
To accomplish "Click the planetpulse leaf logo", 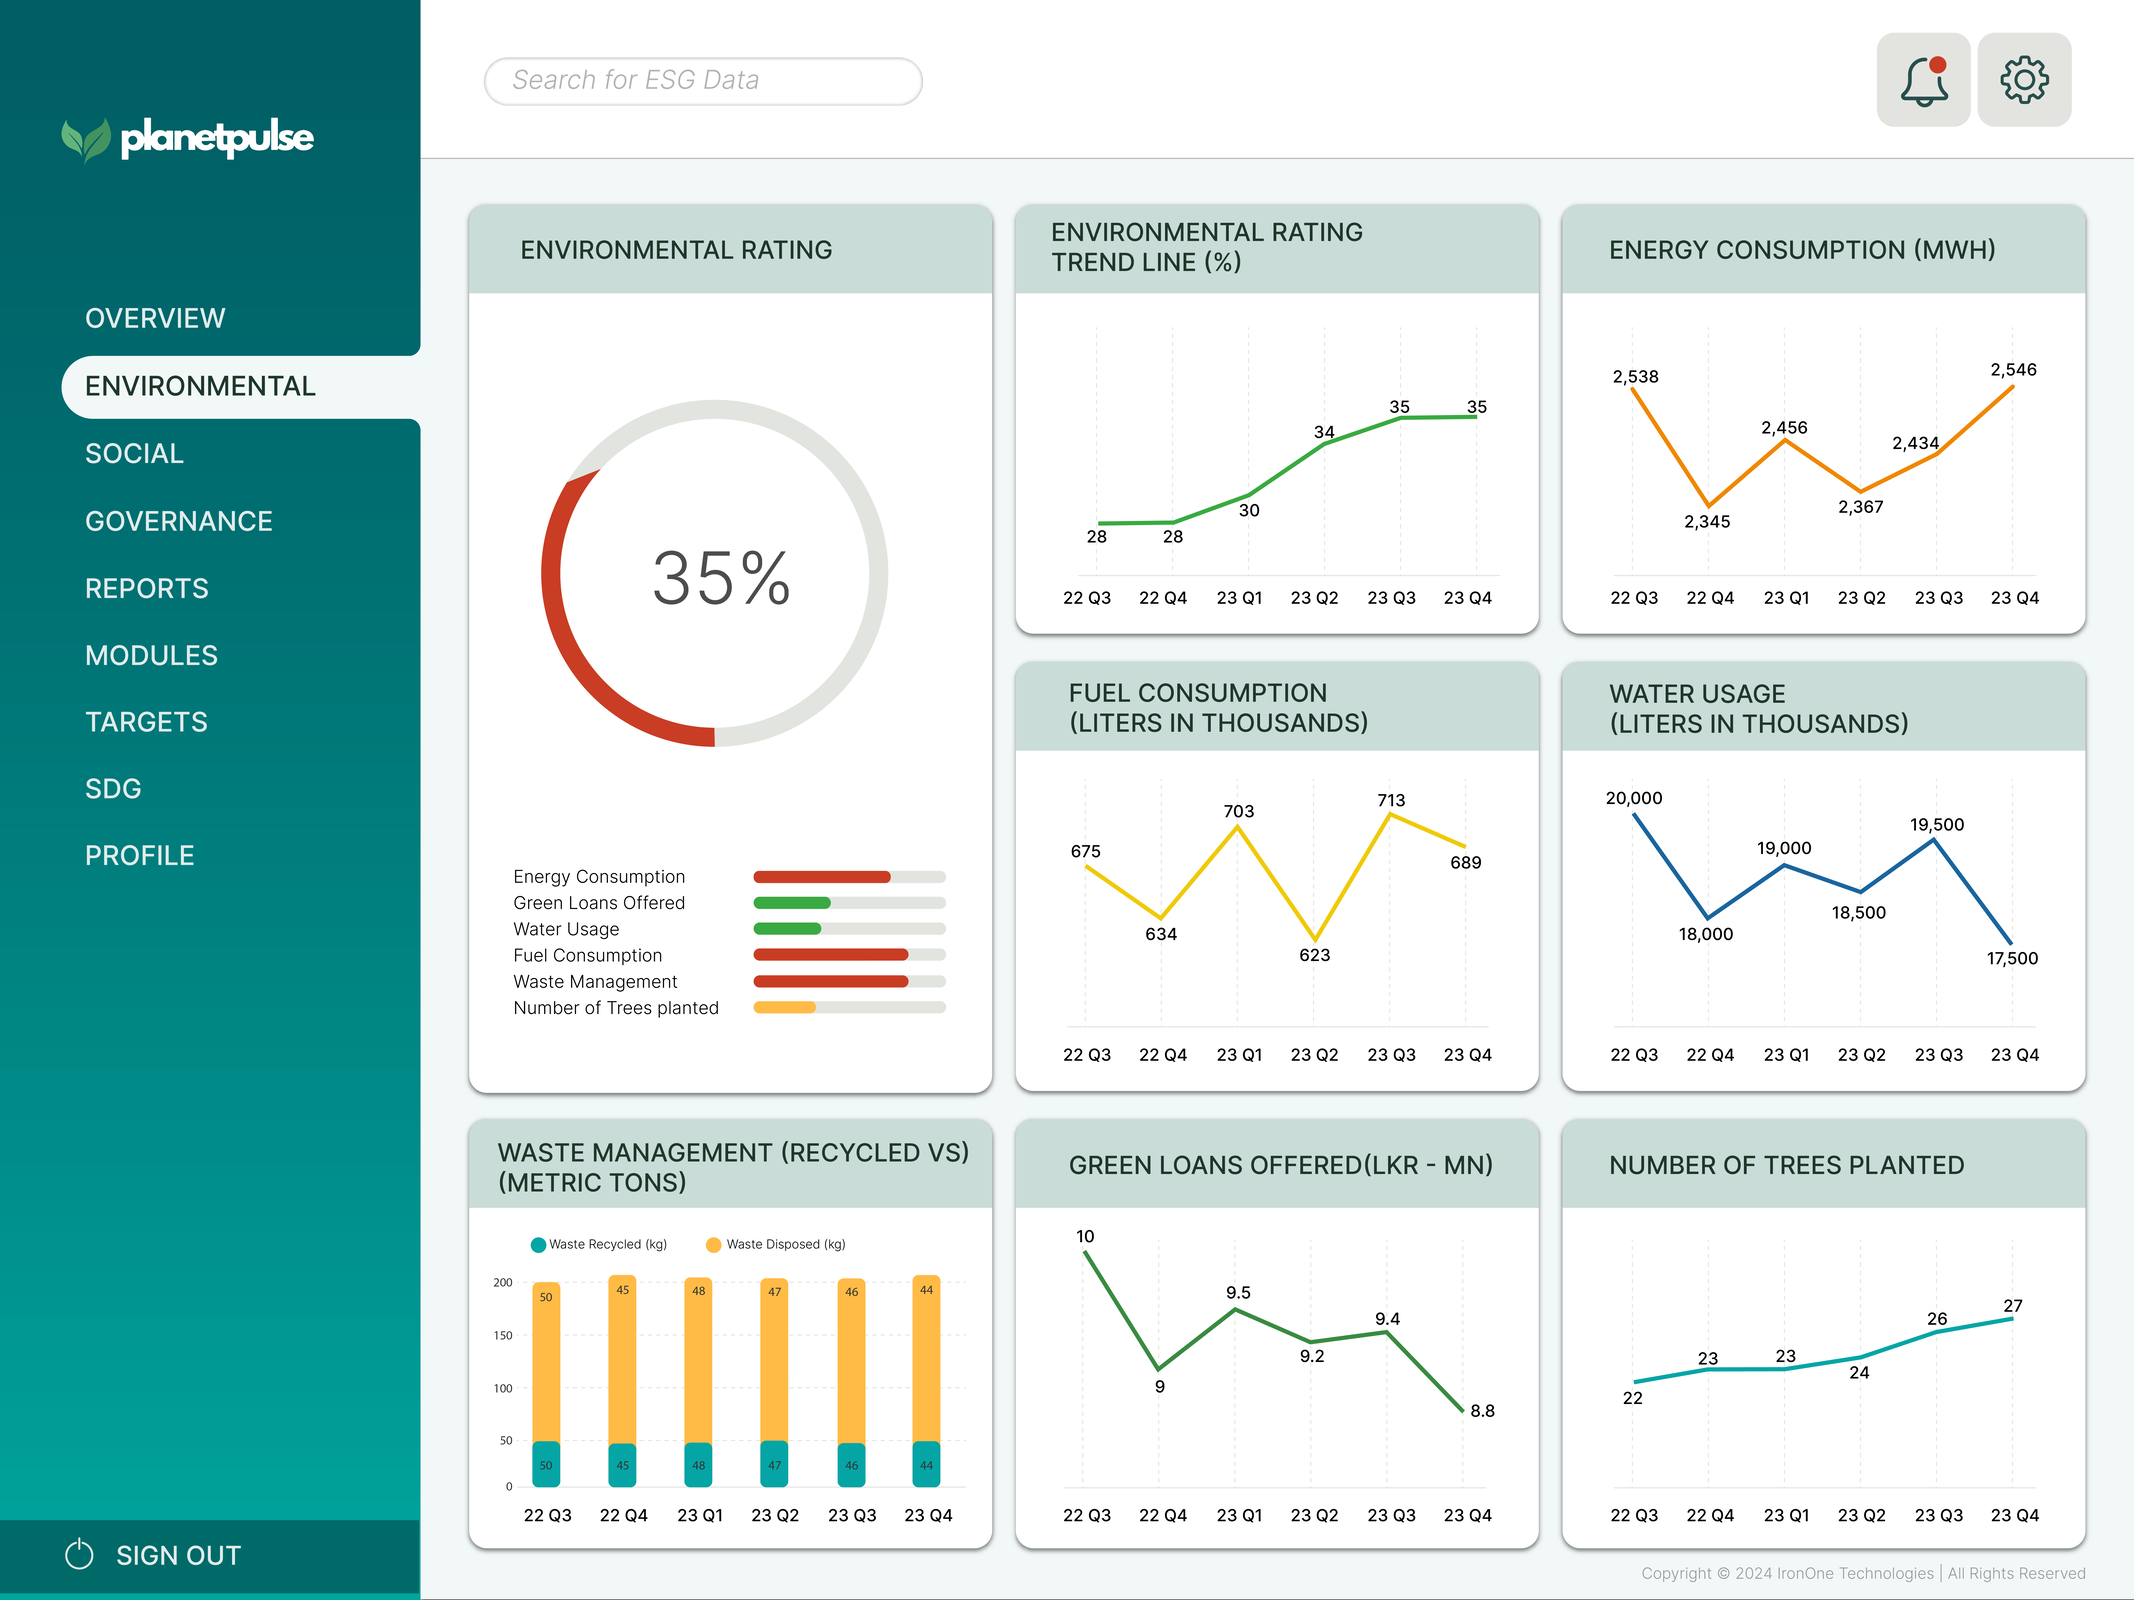I will 86,139.
